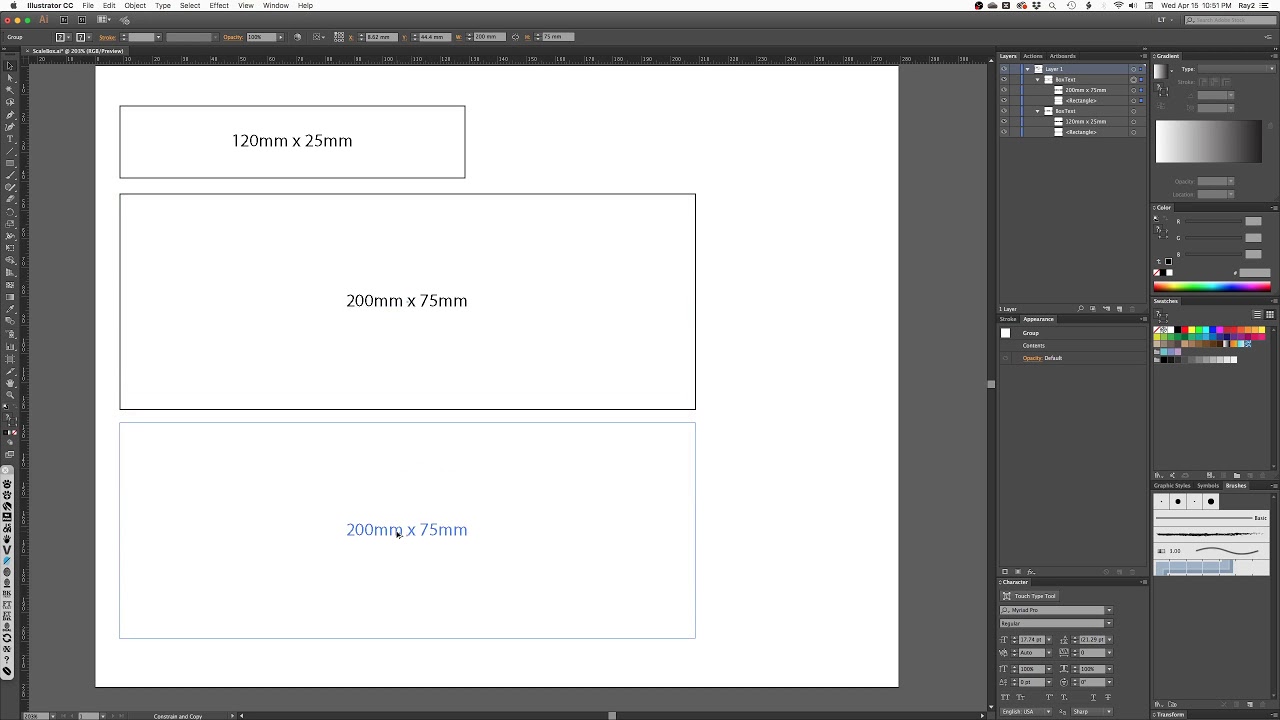This screenshot has width=1280, height=720.
Task: Switch to the Actions tab
Action: coord(1033,56)
